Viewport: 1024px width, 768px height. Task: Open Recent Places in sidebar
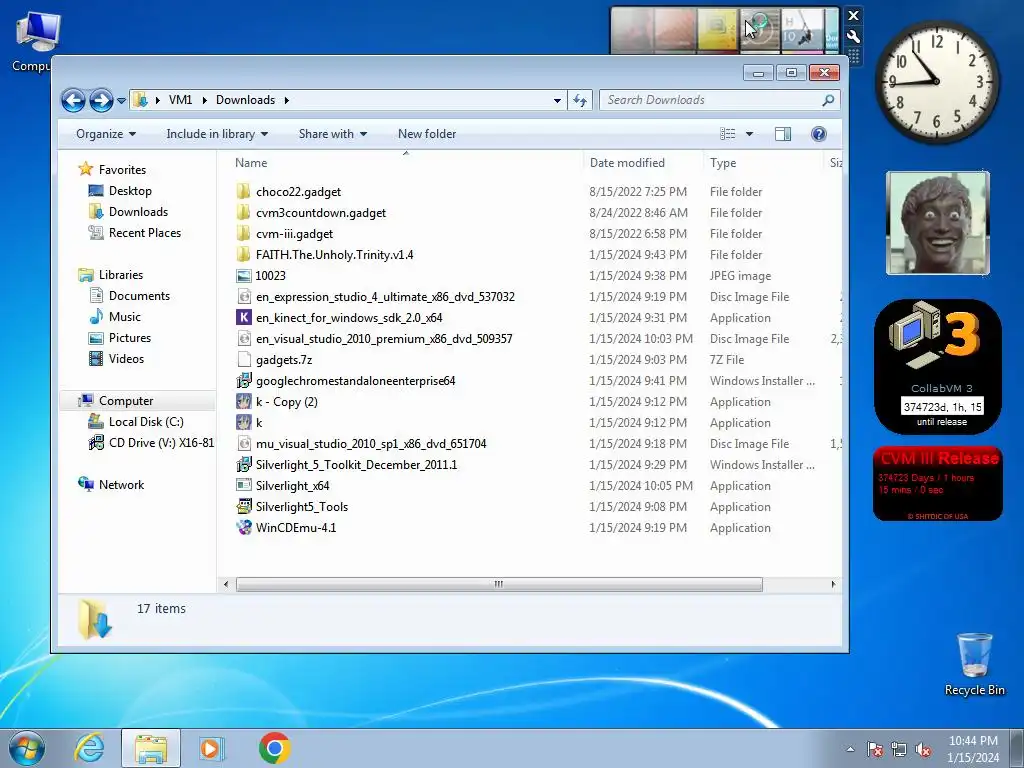pyautogui.click(x=144, y=232)
